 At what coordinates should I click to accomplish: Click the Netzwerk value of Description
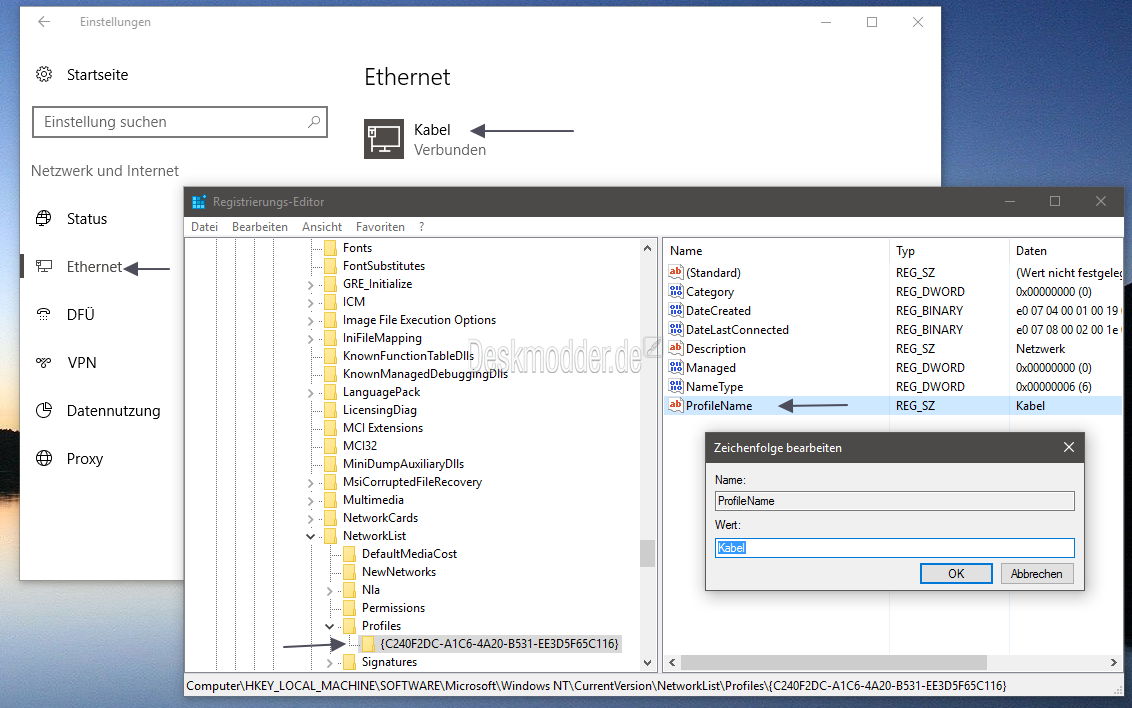[1040, 349]
